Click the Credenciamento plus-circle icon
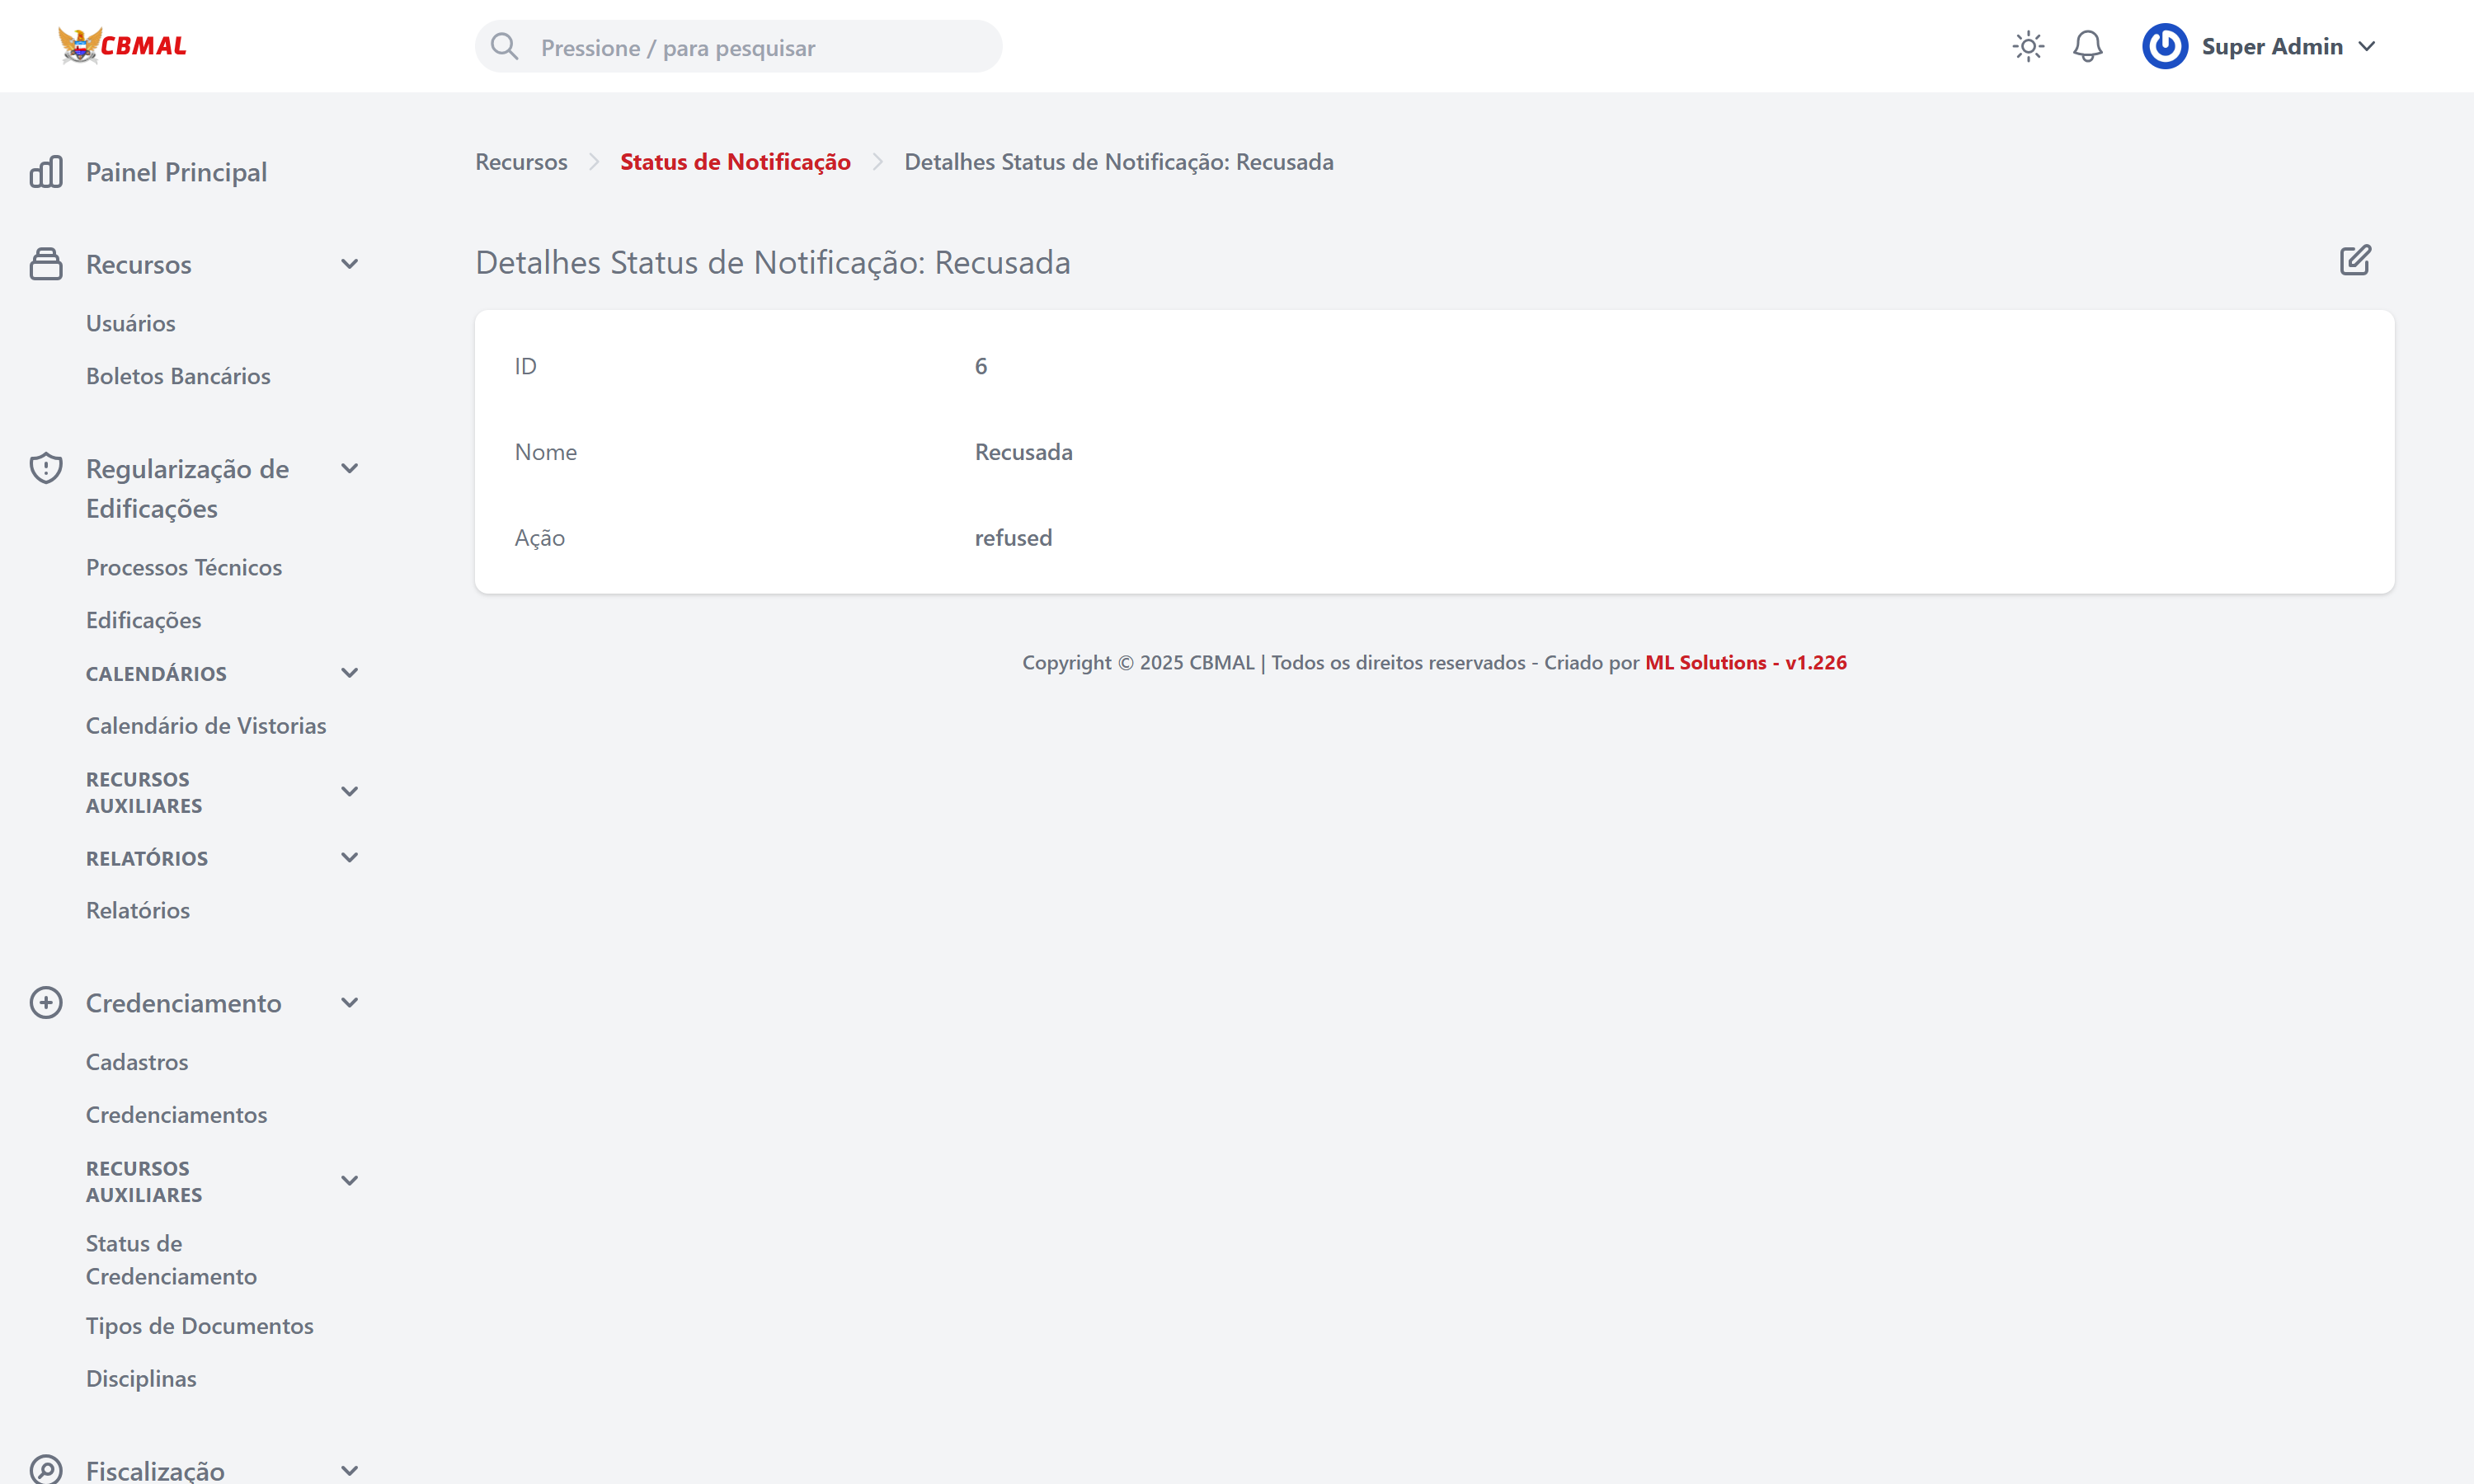The width and height of the screenshot is (2474, 1484). pos(46,1002)
